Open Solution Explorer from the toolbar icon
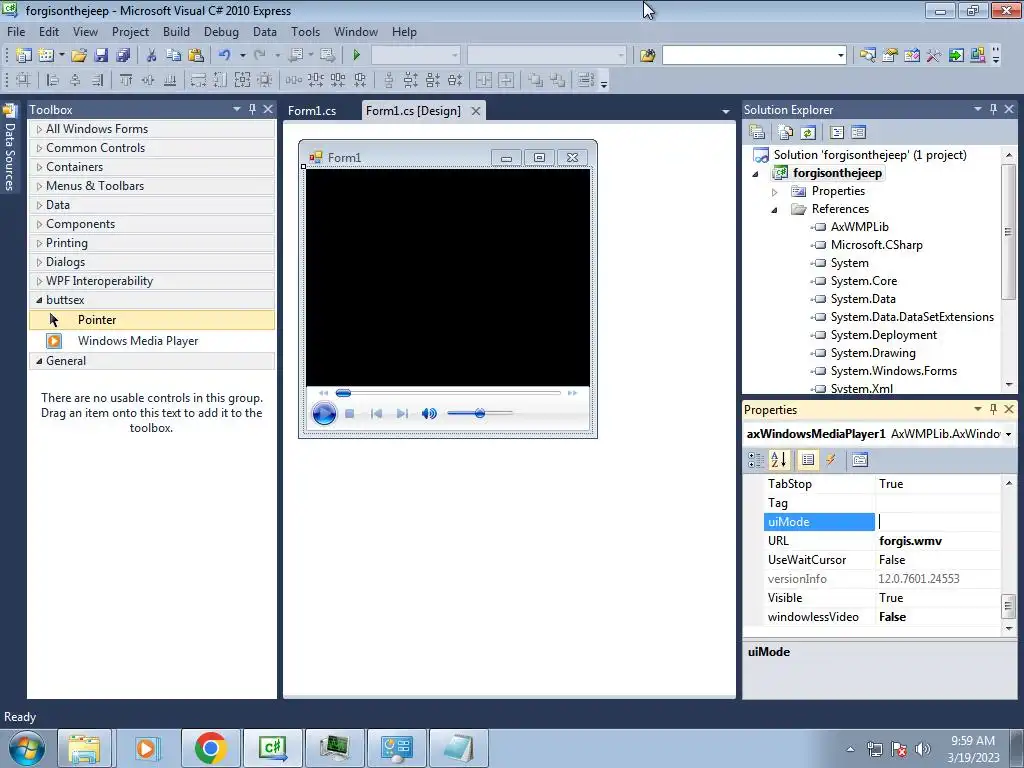 pyautogui.click(x=868, y=56)
